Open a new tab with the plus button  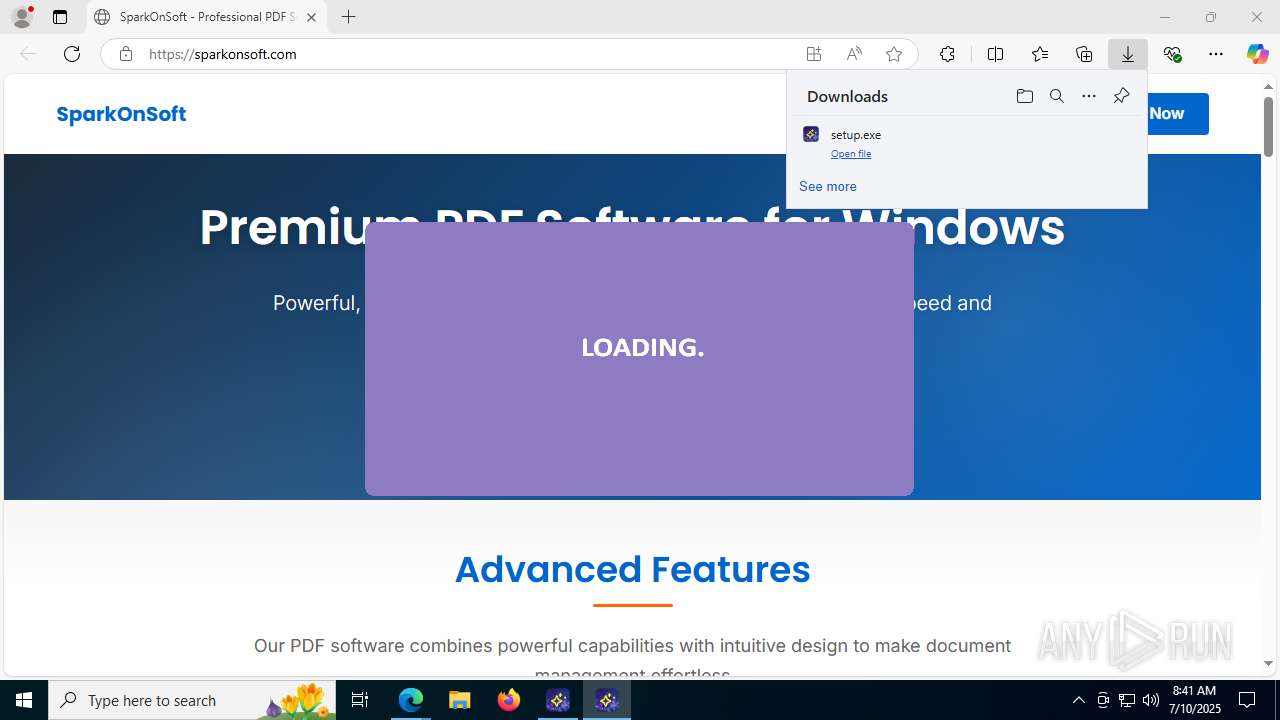(348, 17)
